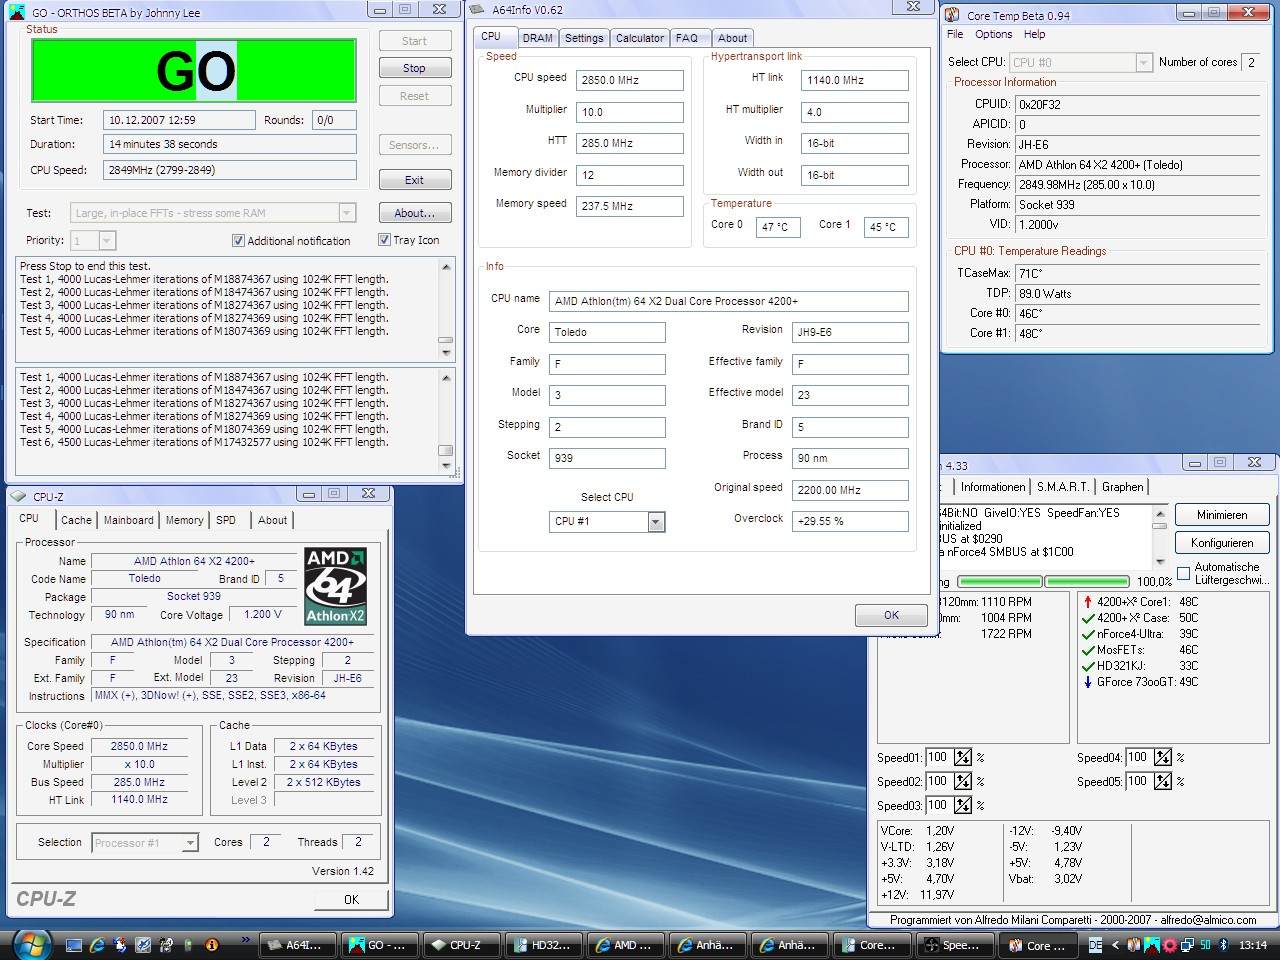Click the Konfigurieren button in SpeedFan
This screenshot has width=1280, height=960.
coord(1221,542)
